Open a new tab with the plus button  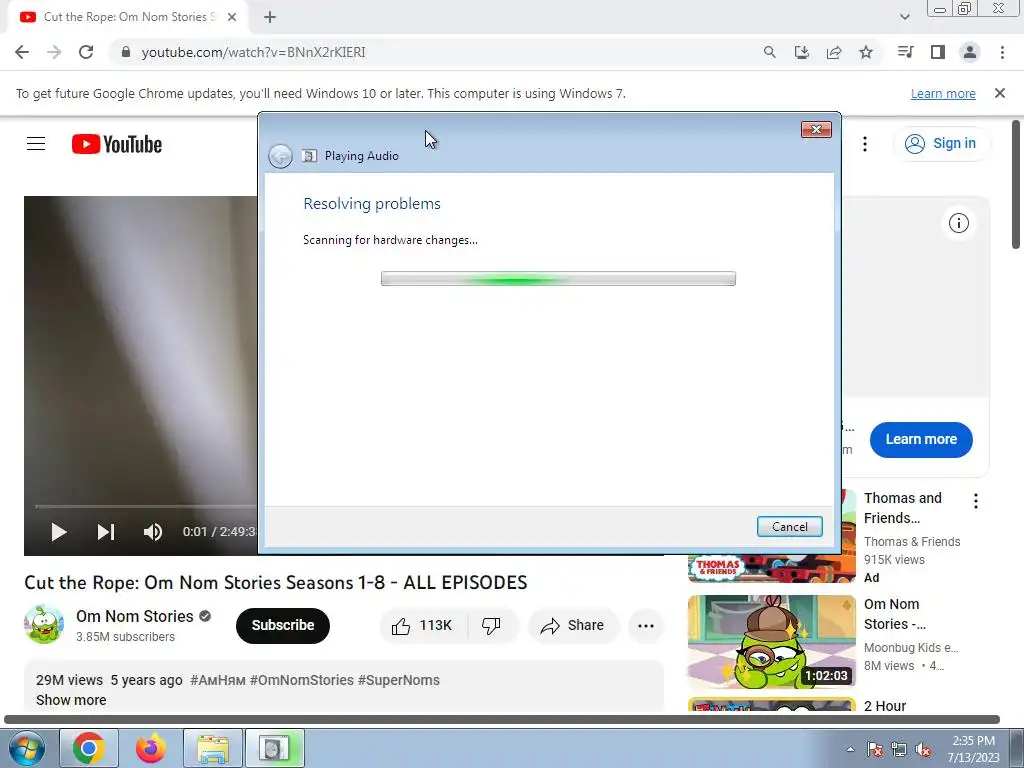pos(270,17)
